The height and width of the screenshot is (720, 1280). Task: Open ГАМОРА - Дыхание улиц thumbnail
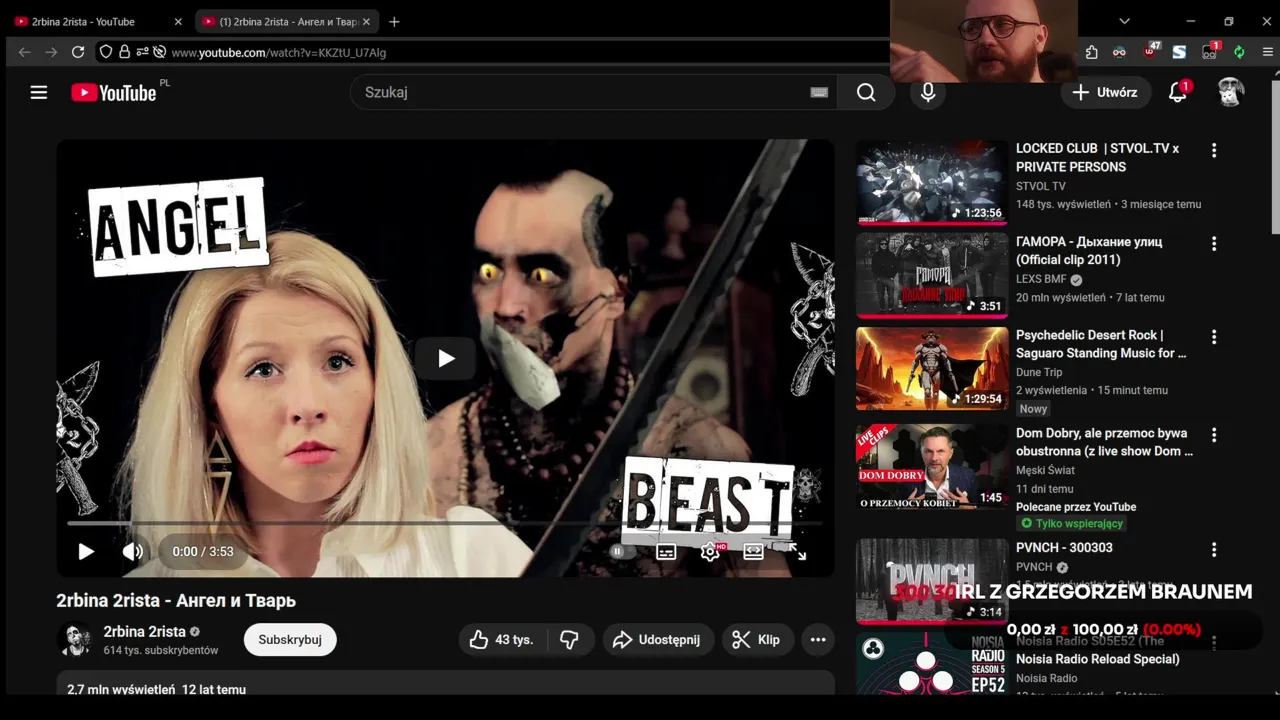[932, 275]
